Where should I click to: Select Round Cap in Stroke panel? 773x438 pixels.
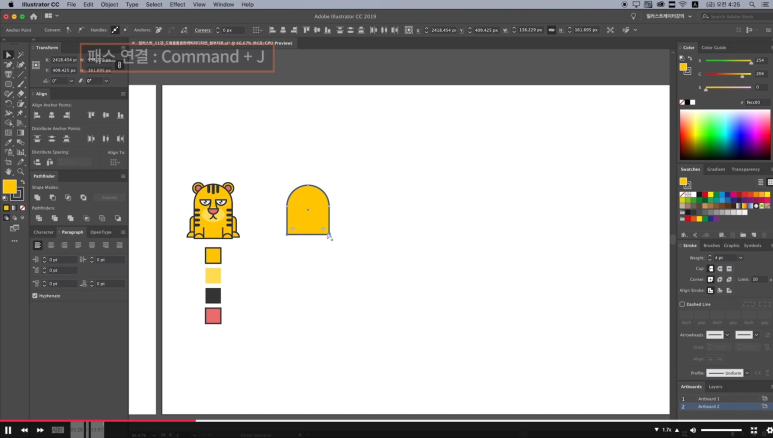(720, 269)
